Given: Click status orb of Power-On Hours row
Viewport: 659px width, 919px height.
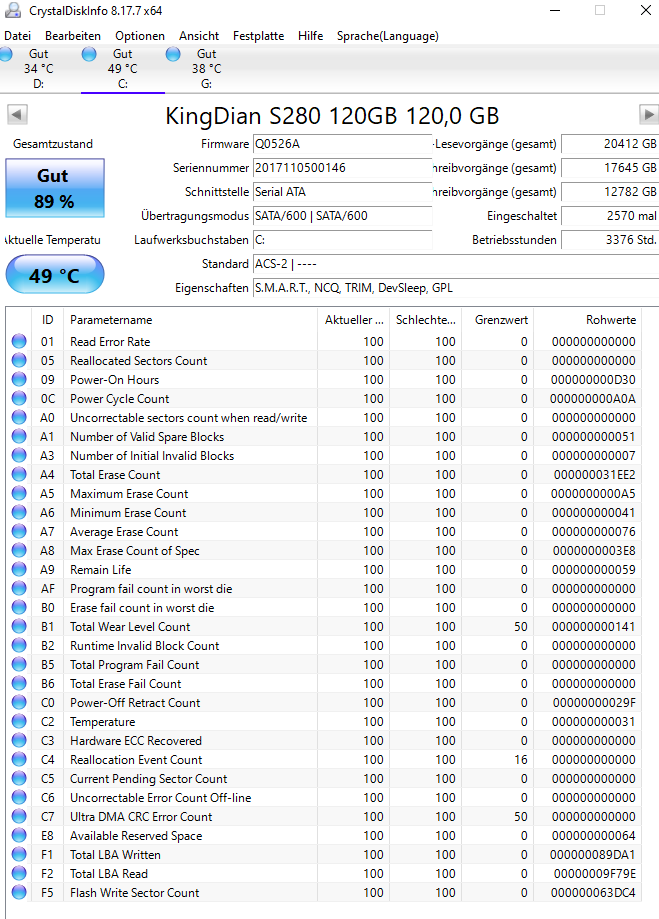Looking at the screenshot, I should (19, 379).
